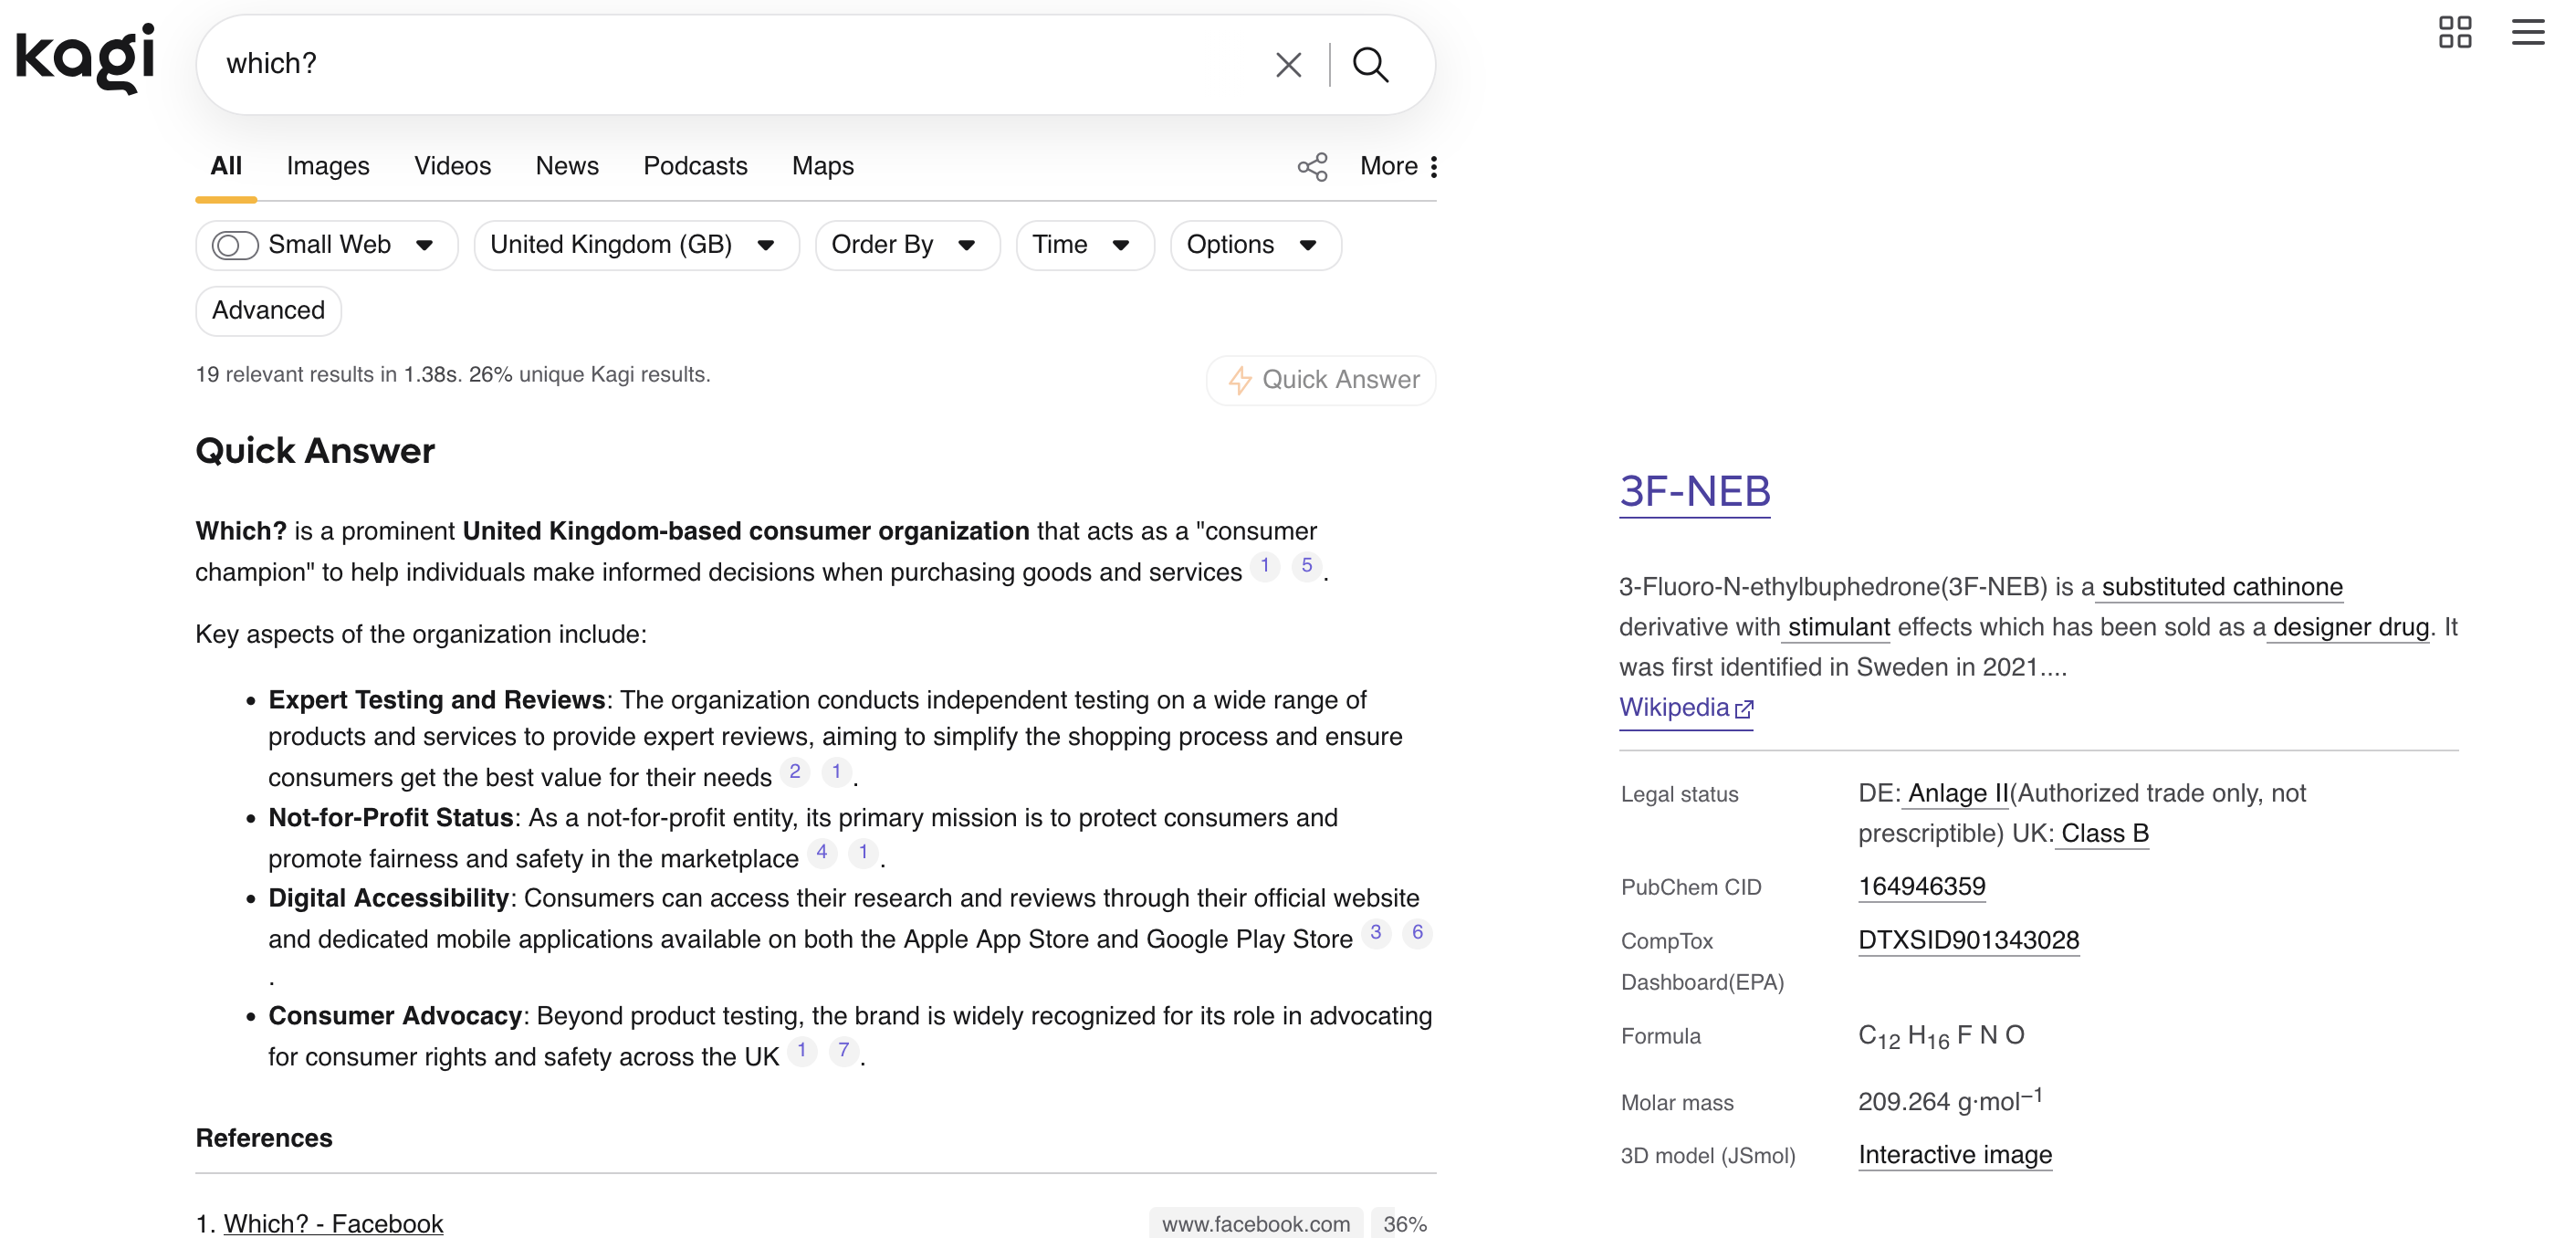Click the search input field
The image size is (2576, 1238).
tap(740, 64)
